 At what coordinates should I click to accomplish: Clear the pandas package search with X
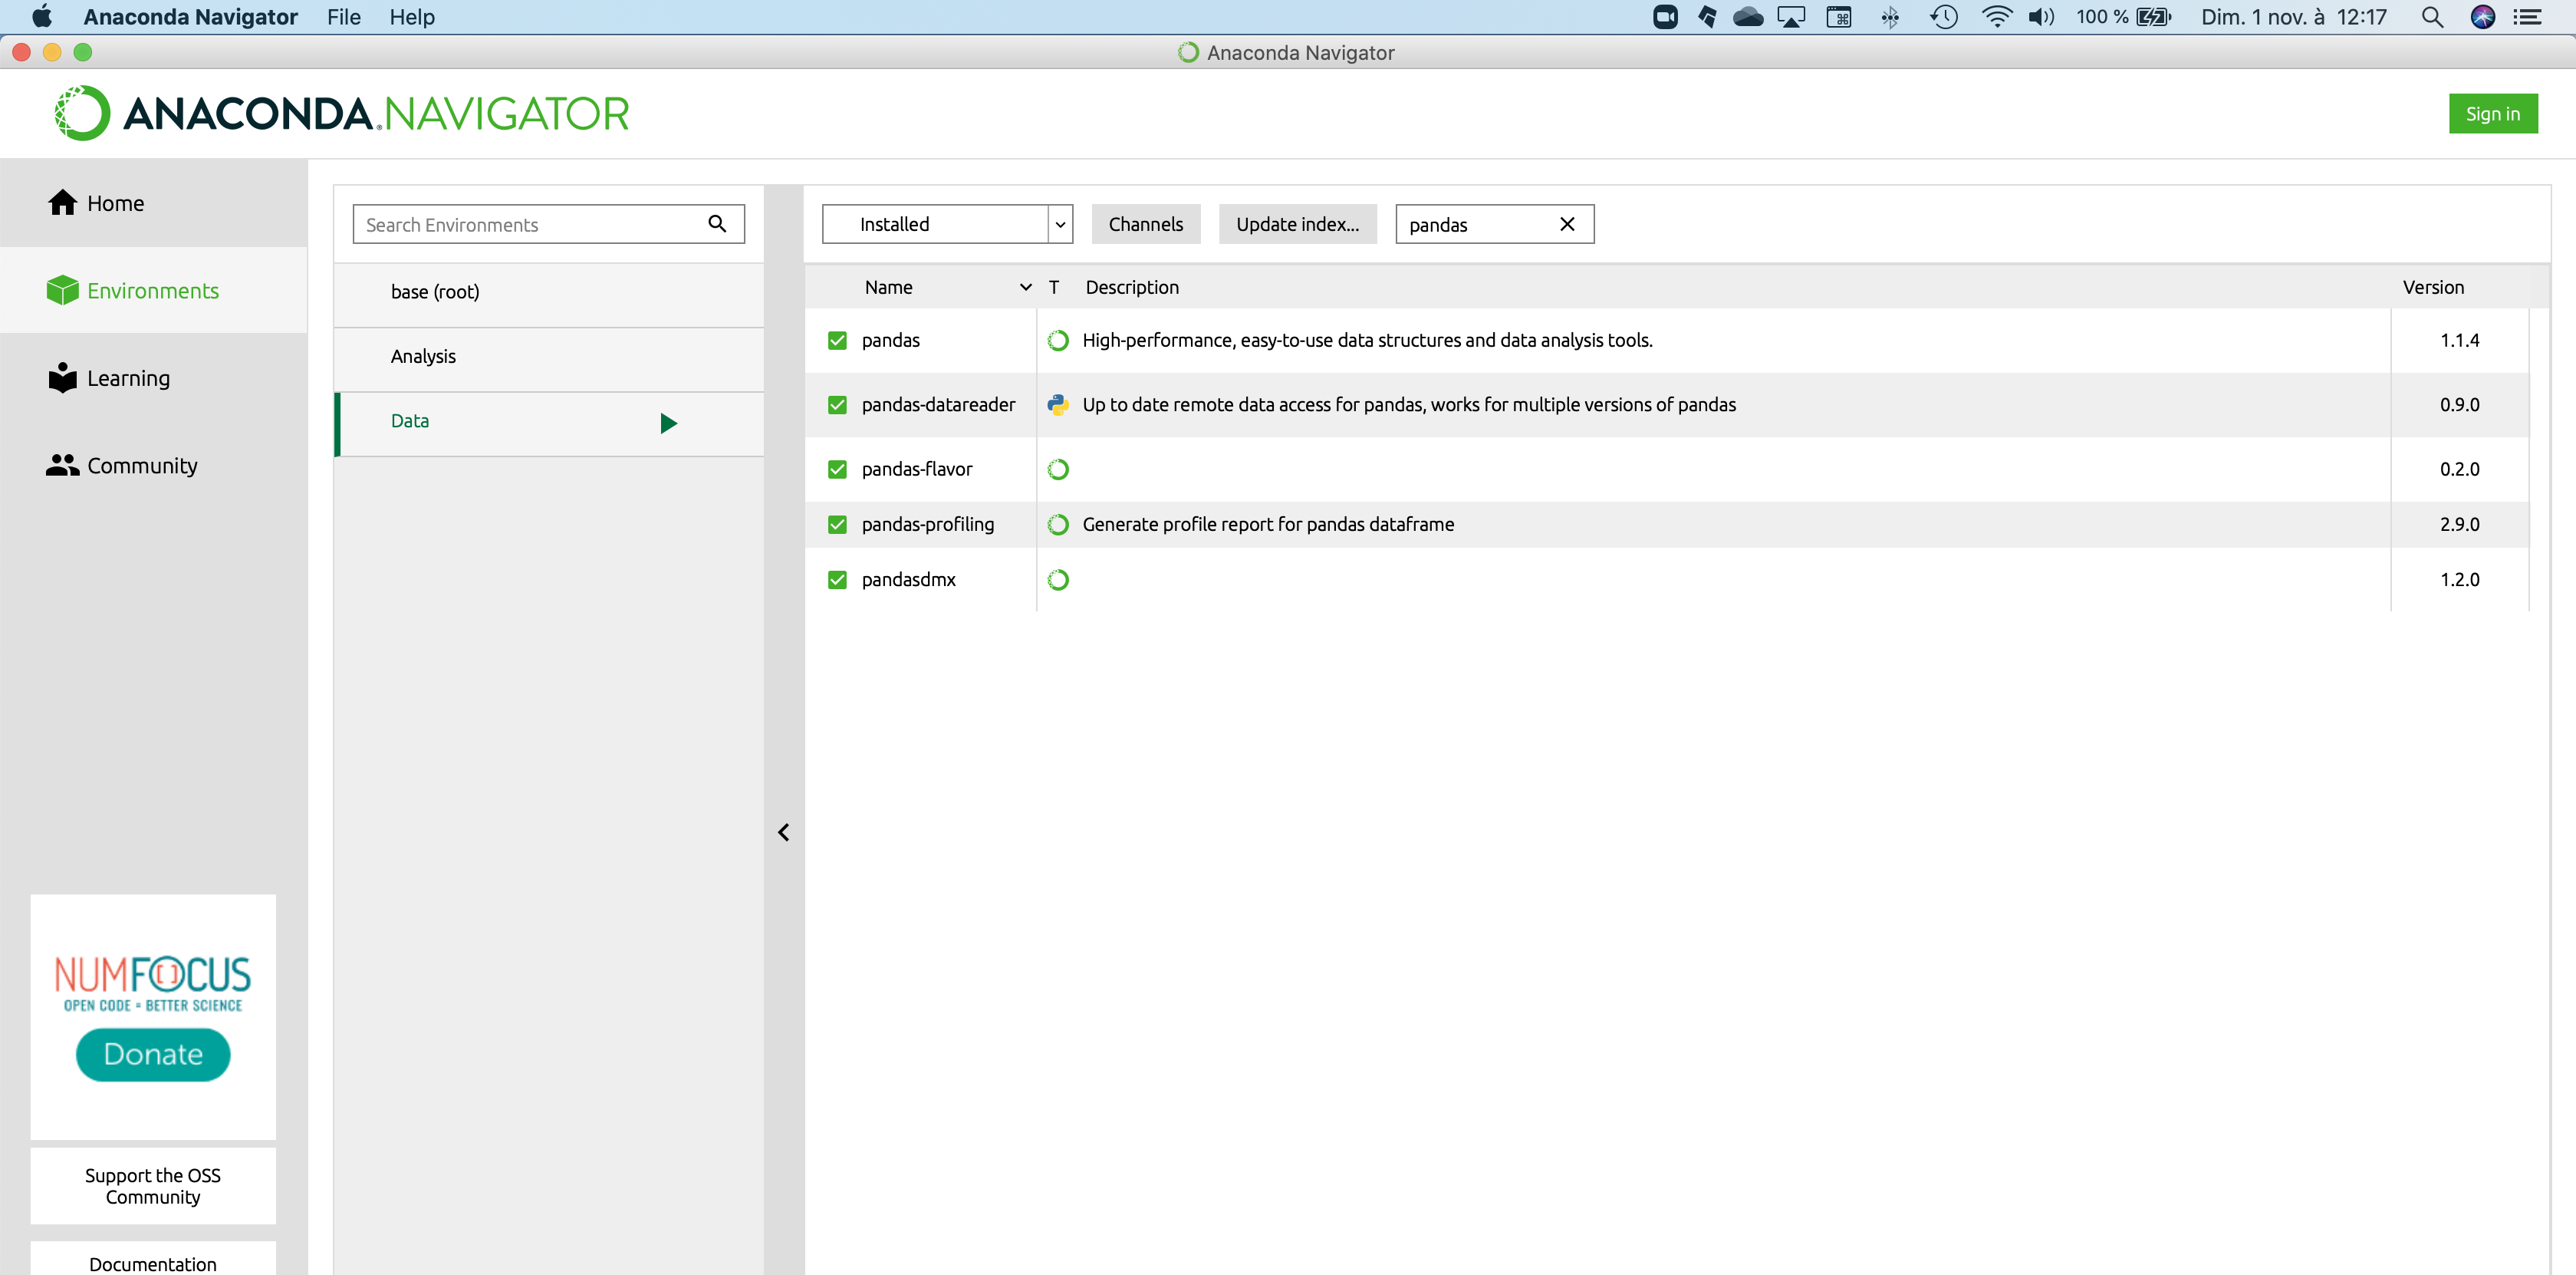click(x=1567, y=224)
